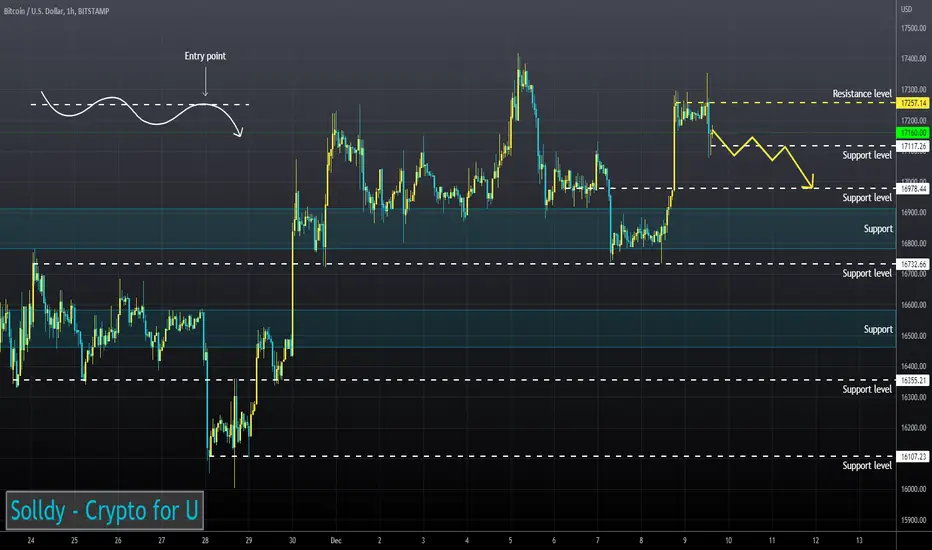The width and height of the screenshot is (932, 550).
Task: Click date 11 on the time axis
Action: tap(772, 540)
